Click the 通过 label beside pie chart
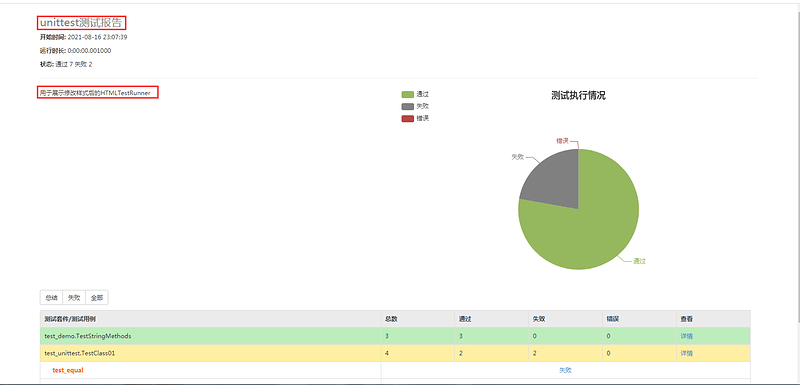This screenshot has width=800, height=385. click(639, 261)
